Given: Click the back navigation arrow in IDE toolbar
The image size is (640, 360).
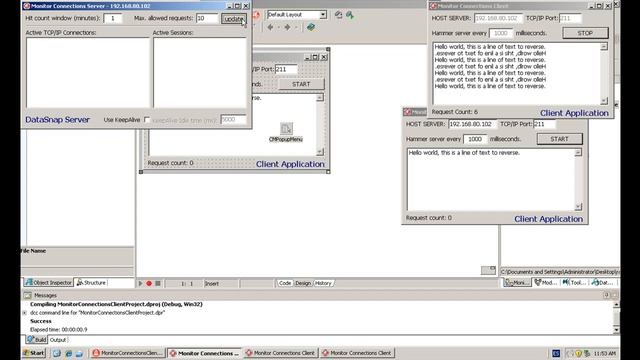Looking at the screenshot, I should pos(270,27).
